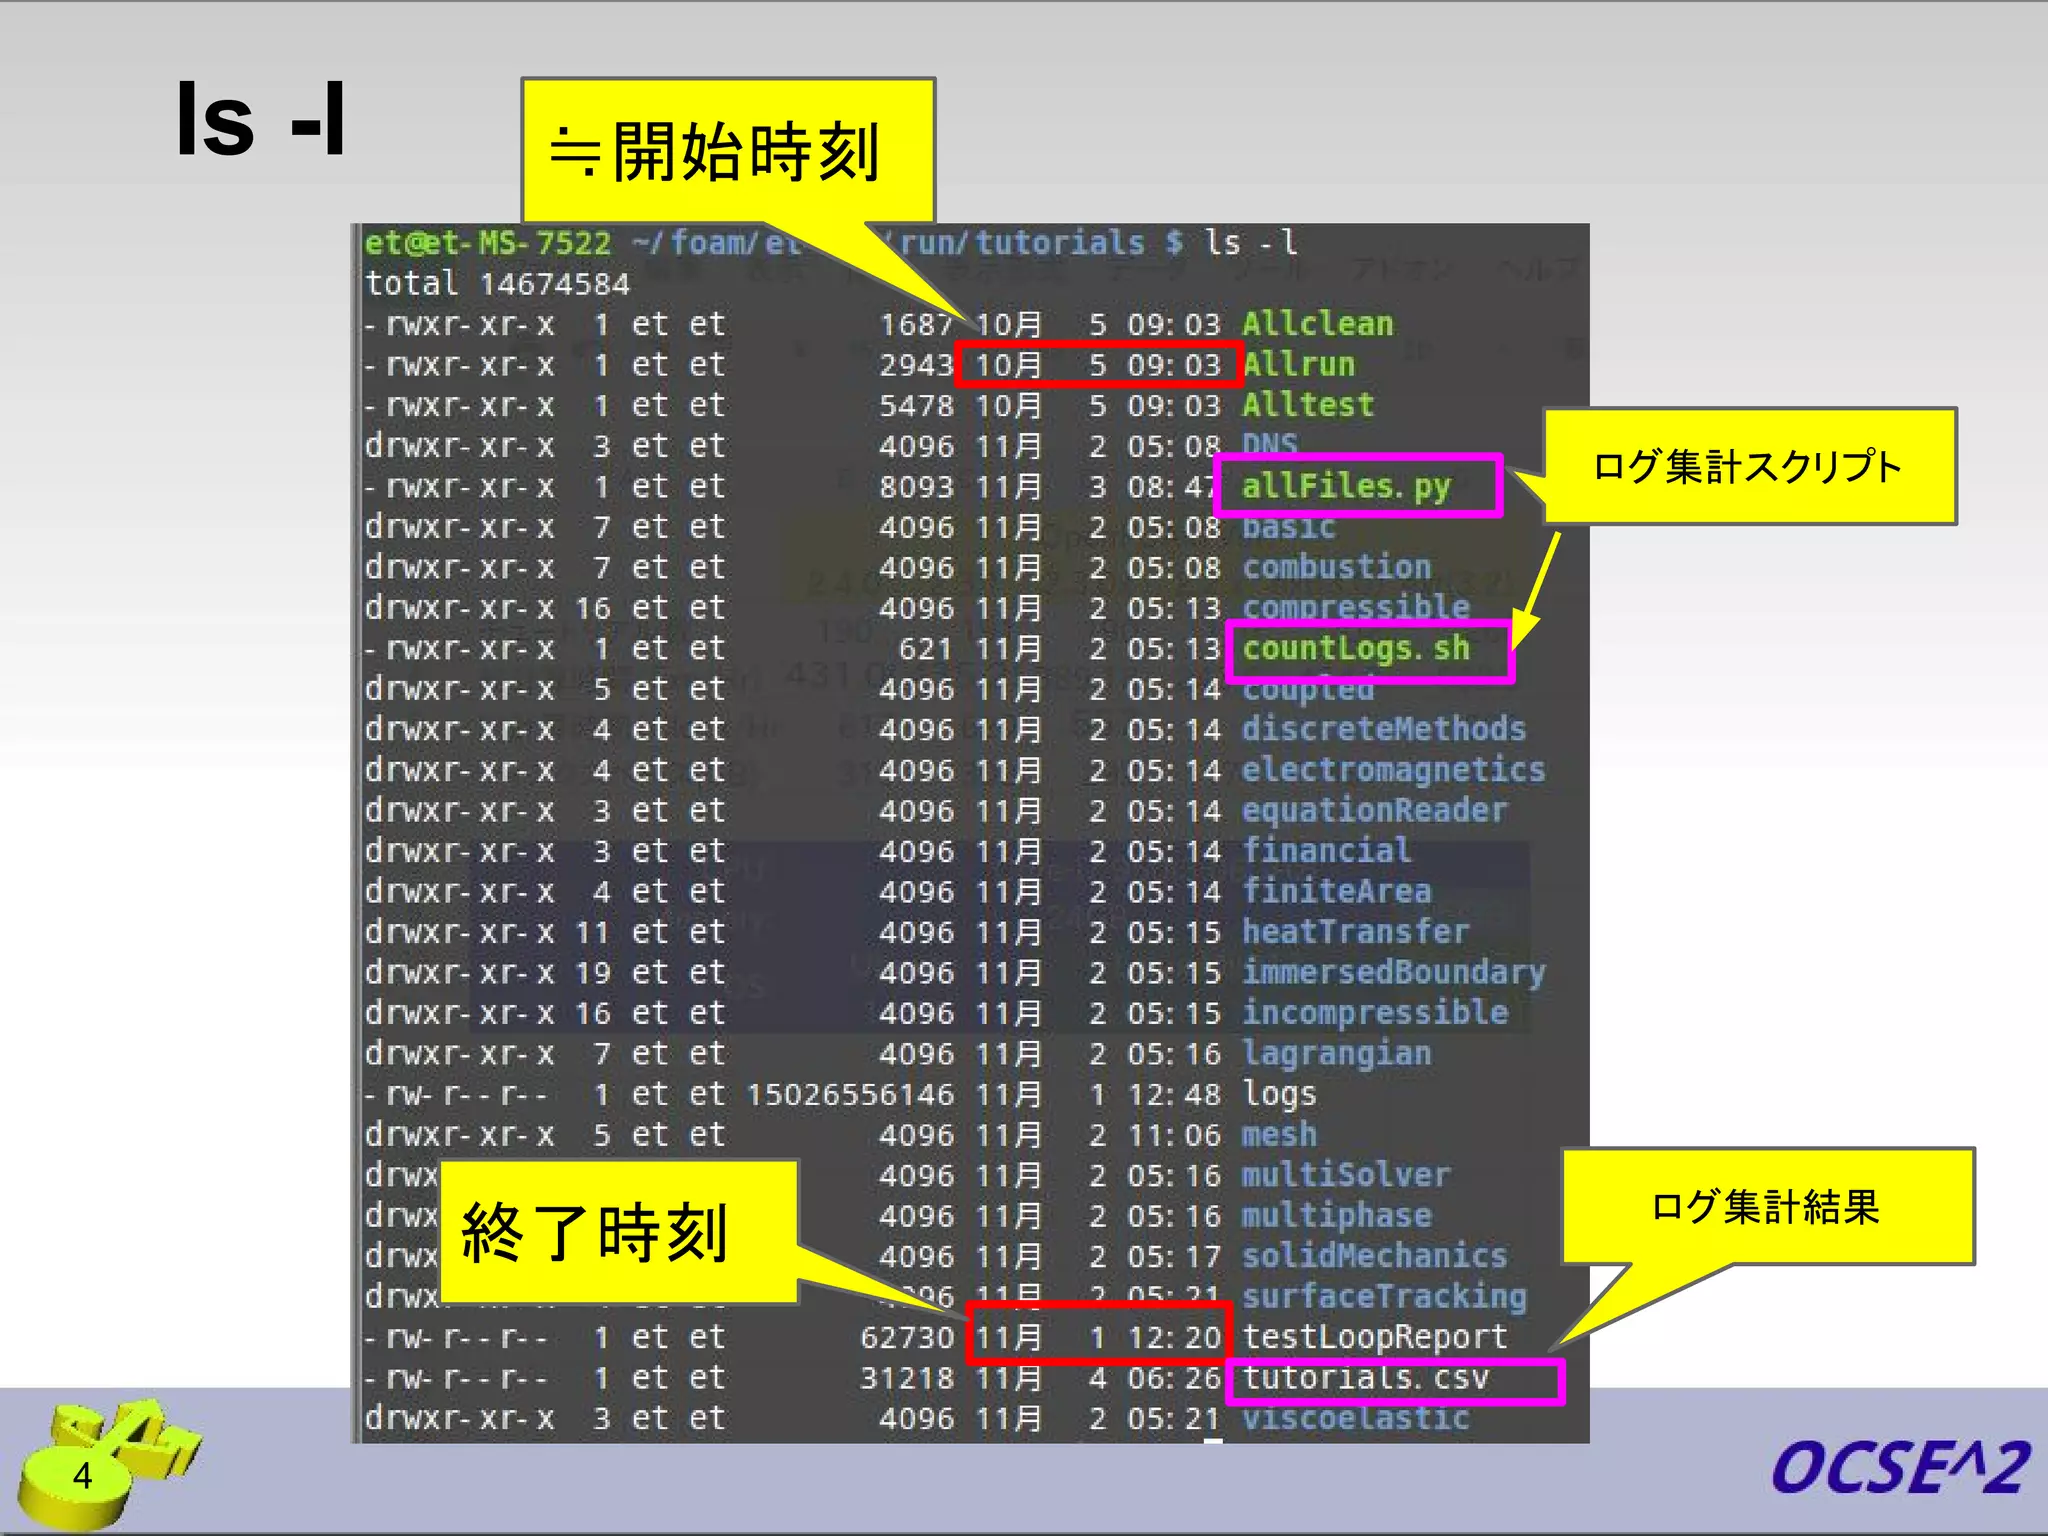Click the tutorials.csv filename
Viewport: 2048px width, 1536px height.
(1365, 1378)
